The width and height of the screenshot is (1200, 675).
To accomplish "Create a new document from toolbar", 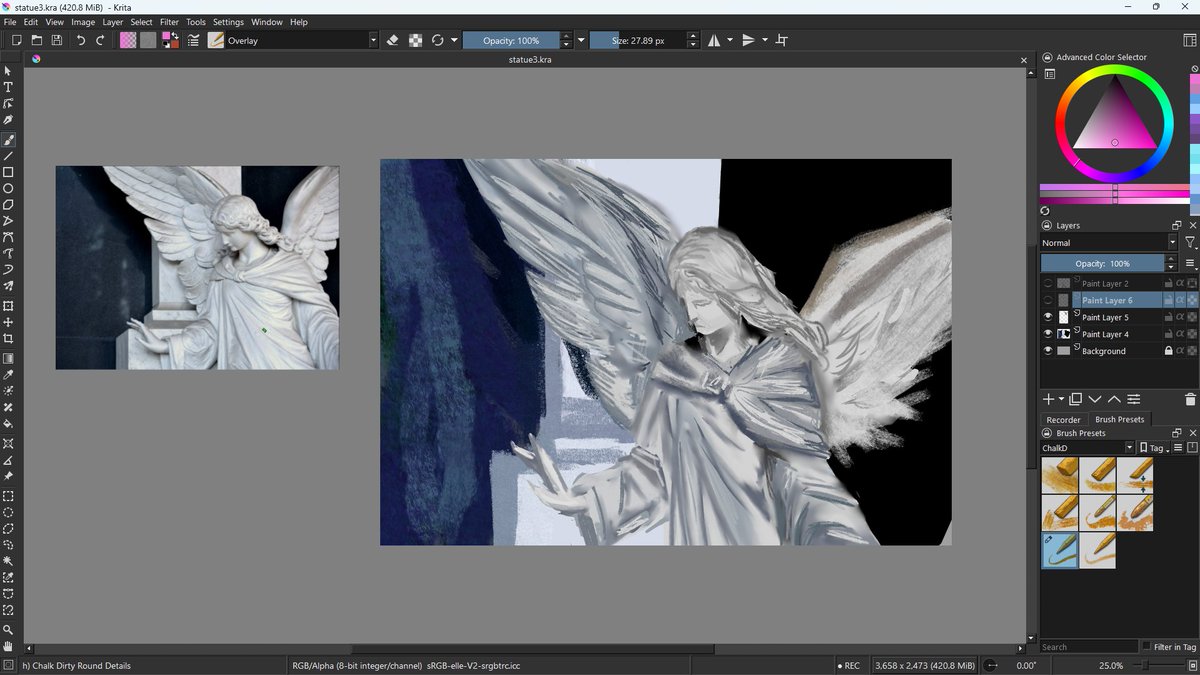I will [x=16, y=40].
